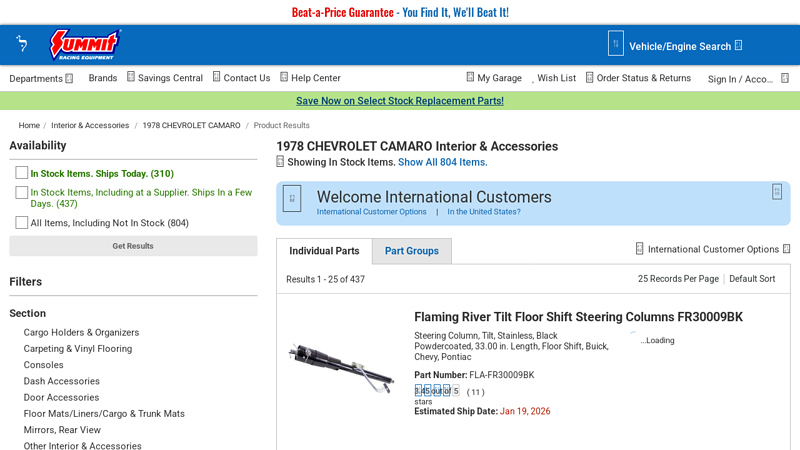Expand the Departments menu
The width and height of the screenshot is (800, 450).
(41, 78)
